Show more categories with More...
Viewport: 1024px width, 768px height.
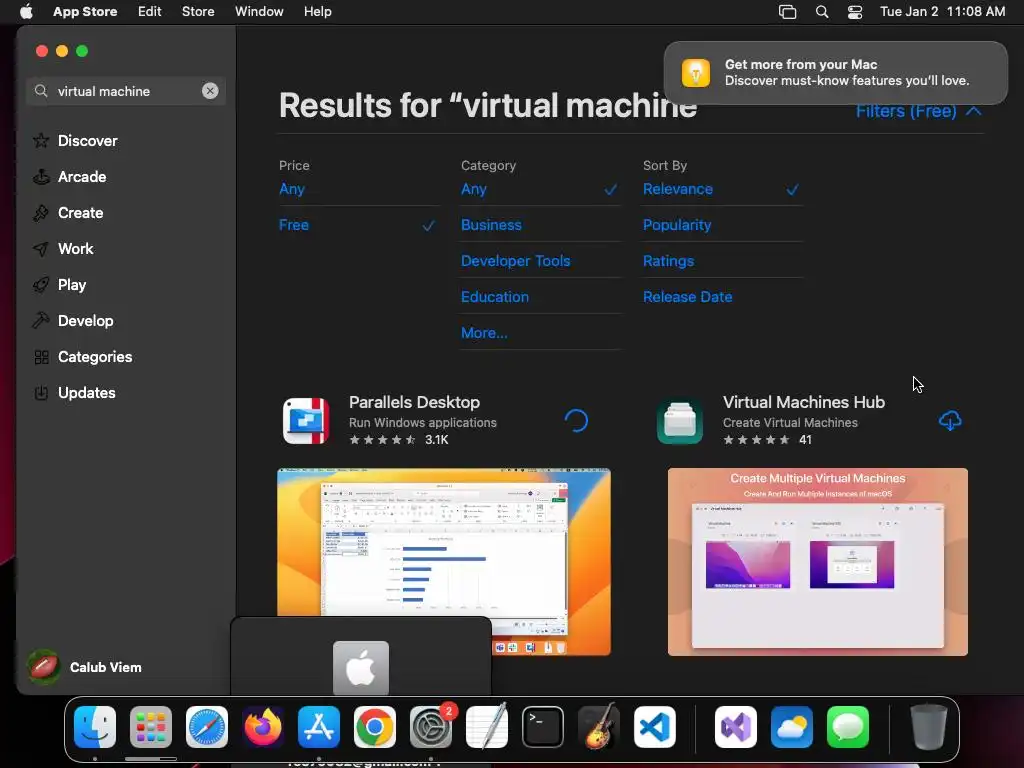484,332
